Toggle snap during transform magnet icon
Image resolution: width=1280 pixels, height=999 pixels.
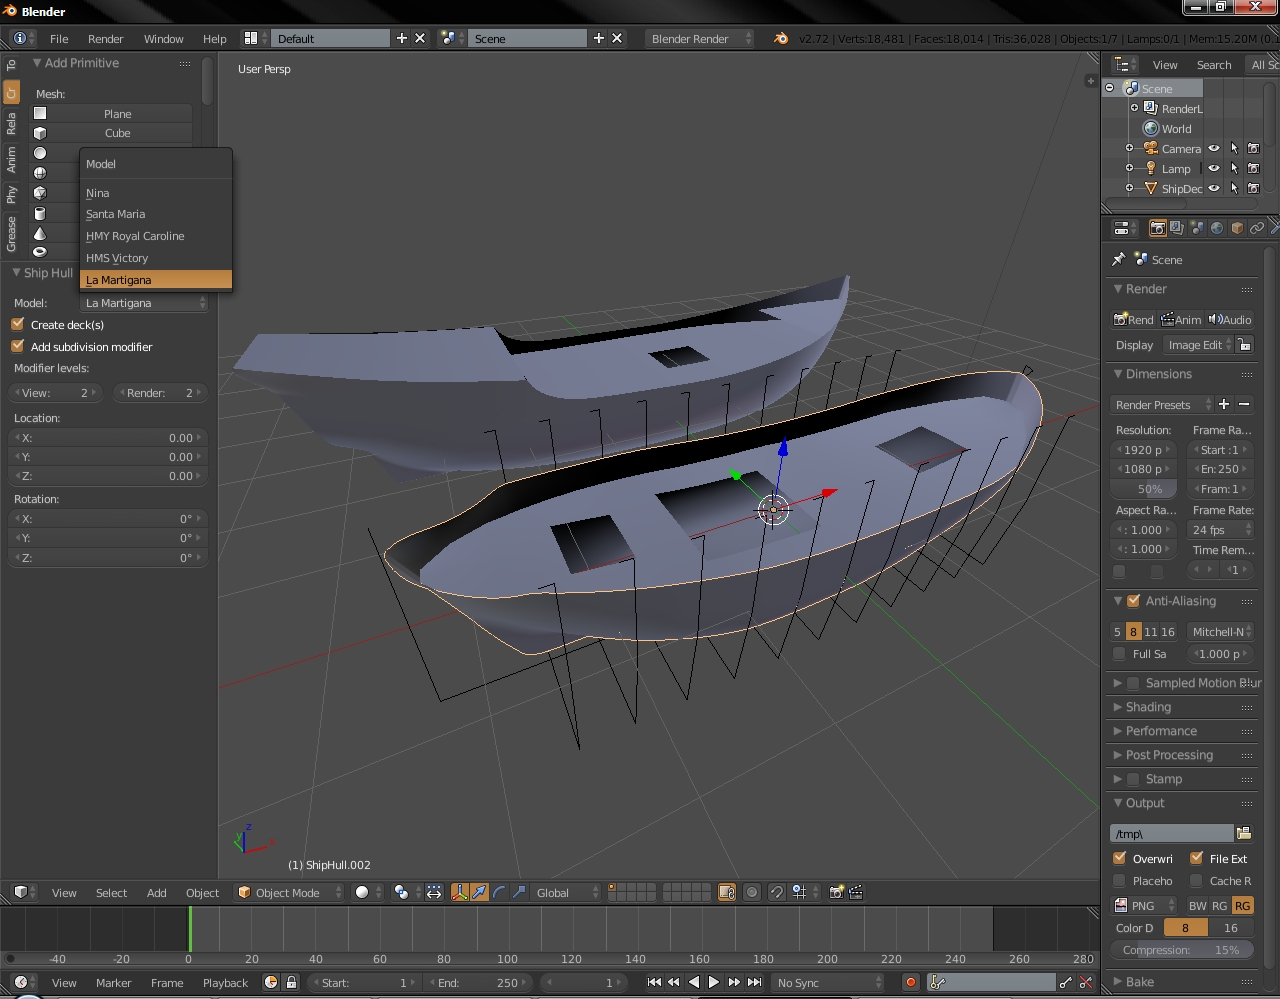[x=776, y=892]
